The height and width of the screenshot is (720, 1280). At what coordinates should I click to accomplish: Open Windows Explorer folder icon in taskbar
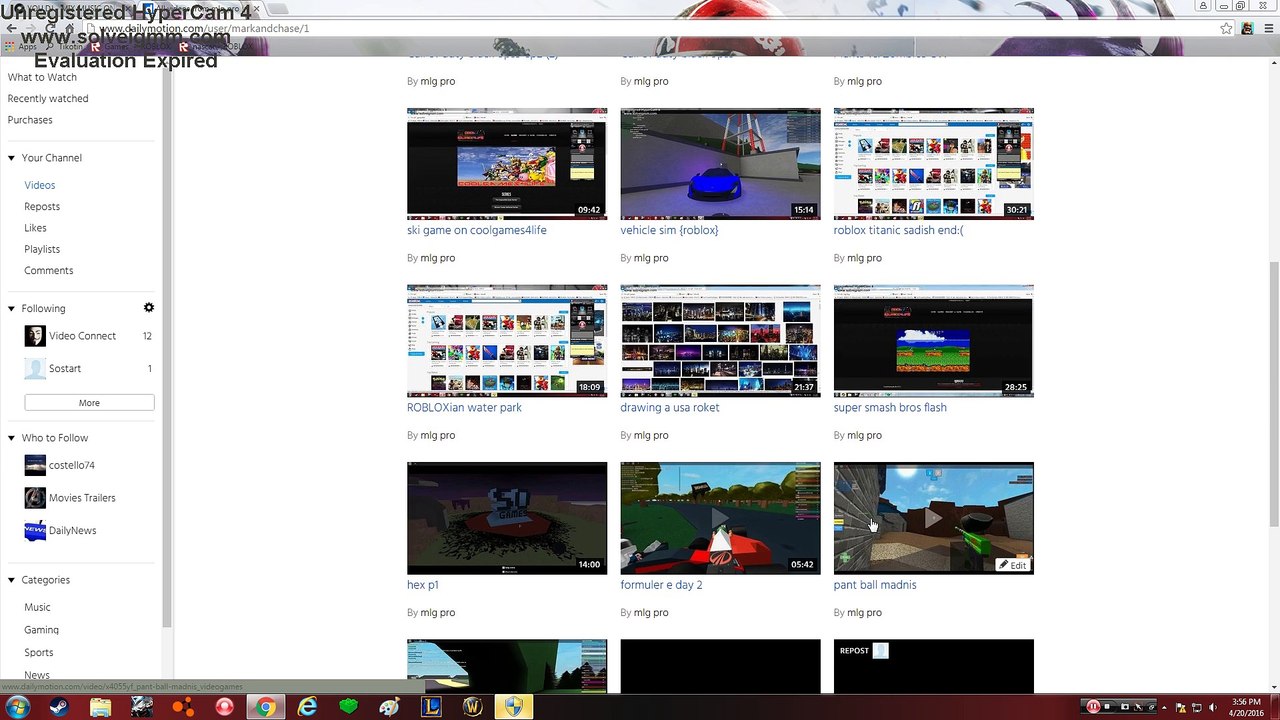click(101, 707)
